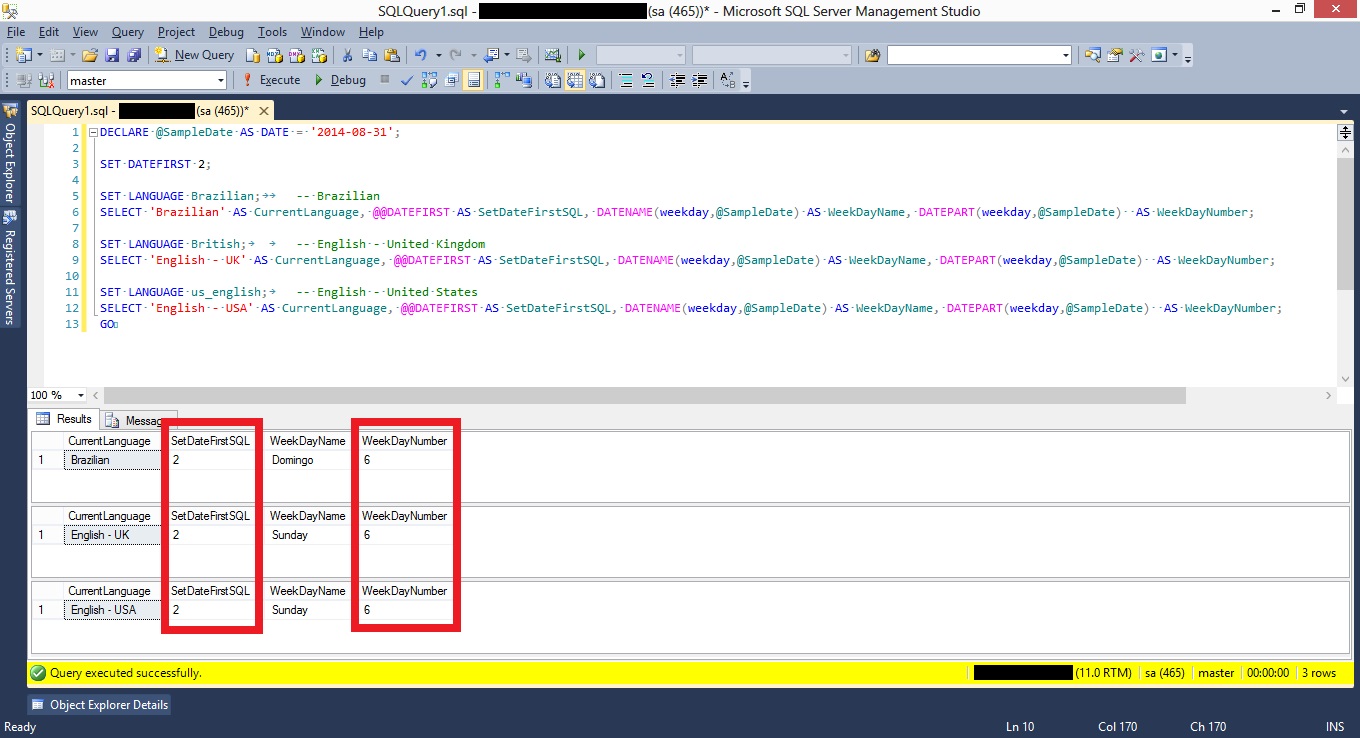Click the Parse checkmark icon
1360x738 pixels.
point(407,80)
